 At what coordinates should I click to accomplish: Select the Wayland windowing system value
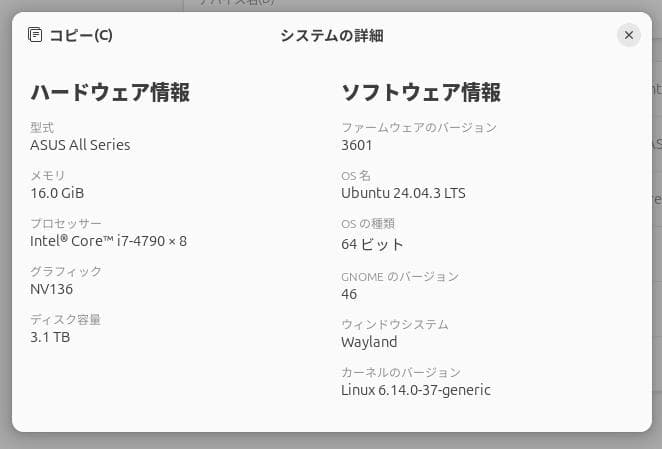tap(369, 342)
